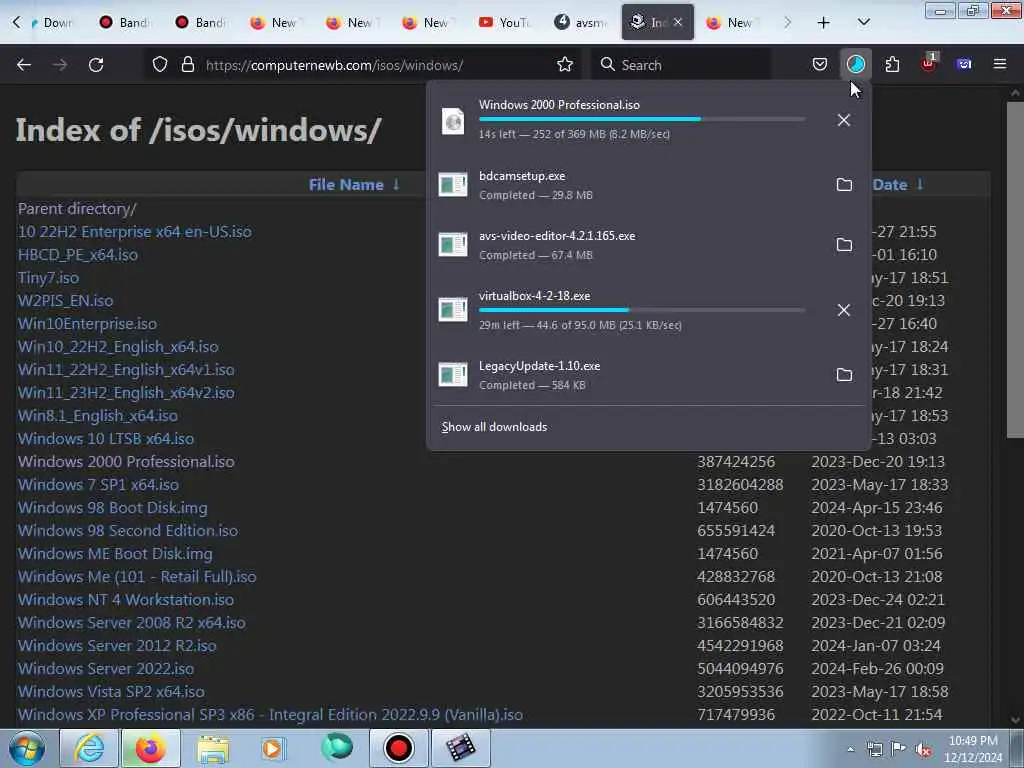Click the site security padlock icon
Screen dimensions: 1024x768
click(x=188, y=65)
